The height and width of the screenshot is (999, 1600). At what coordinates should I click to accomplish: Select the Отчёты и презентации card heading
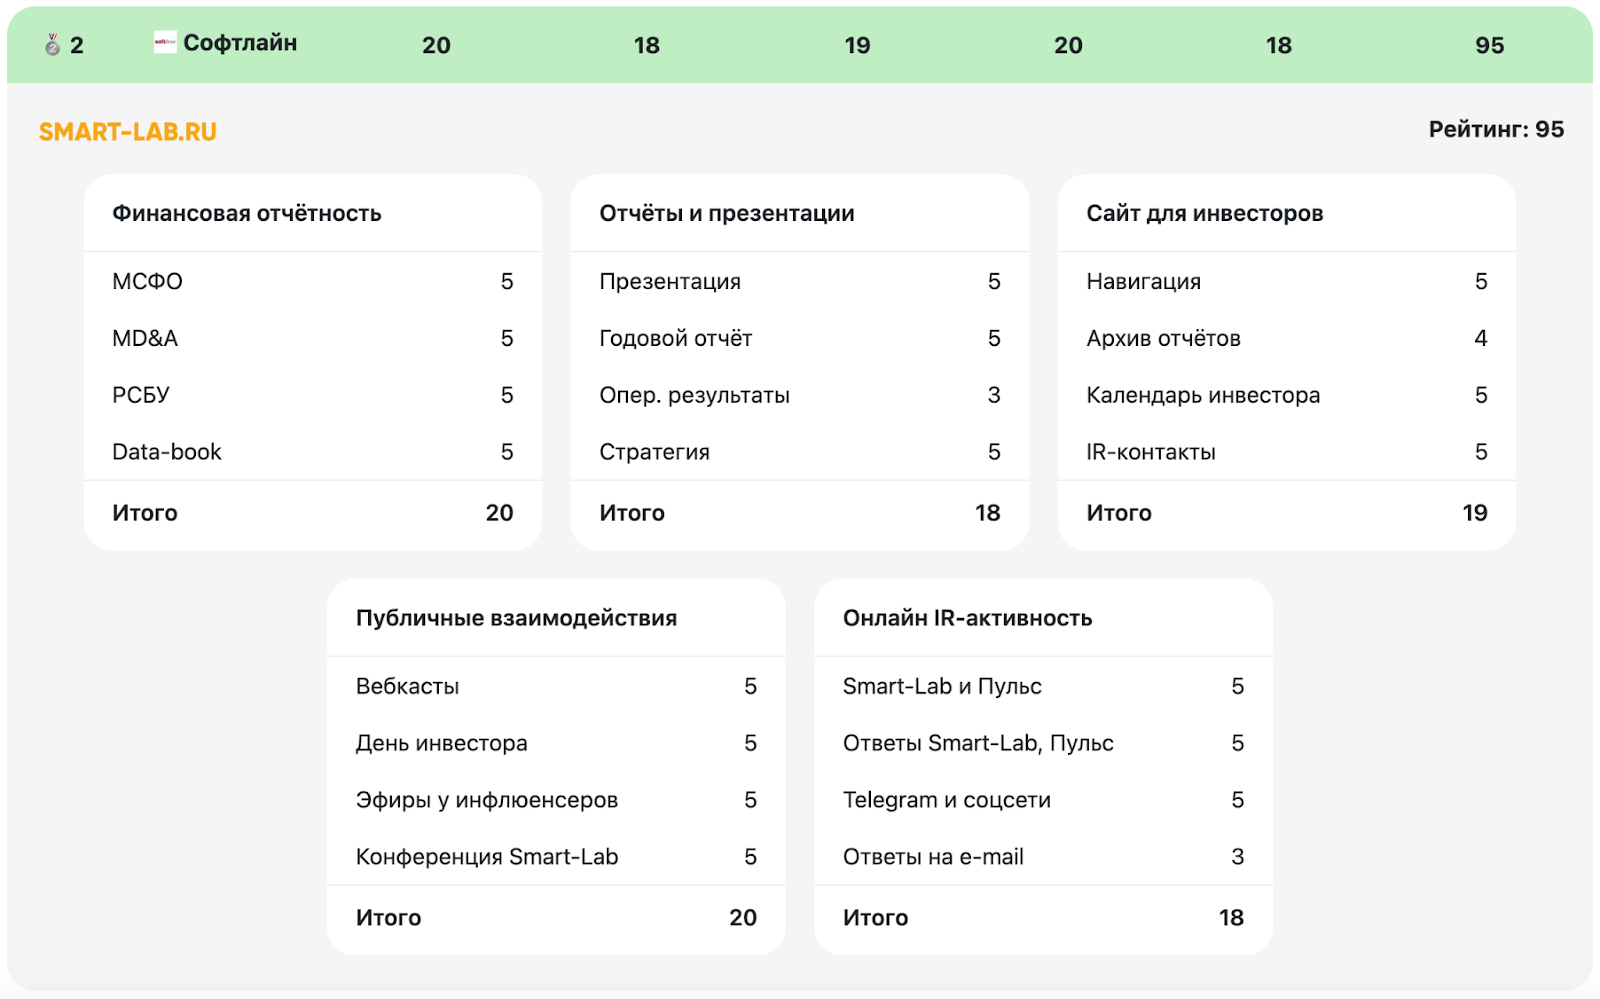pos(727,213)
